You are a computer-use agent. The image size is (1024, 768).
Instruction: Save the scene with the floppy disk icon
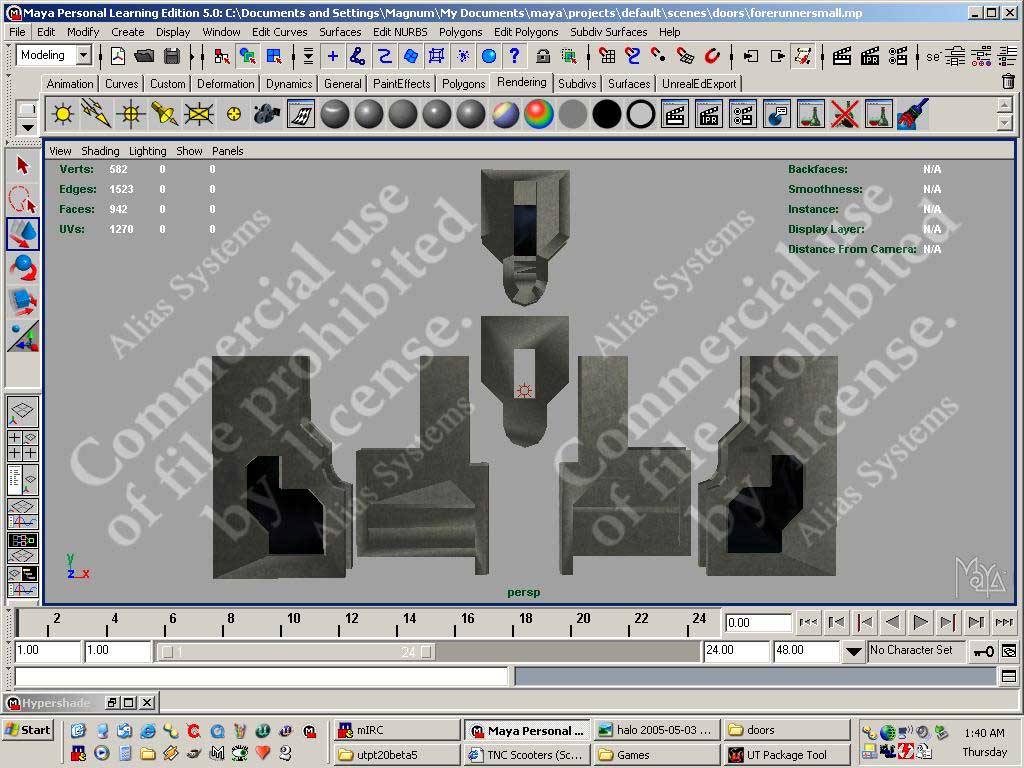click(x=172, y=57)
